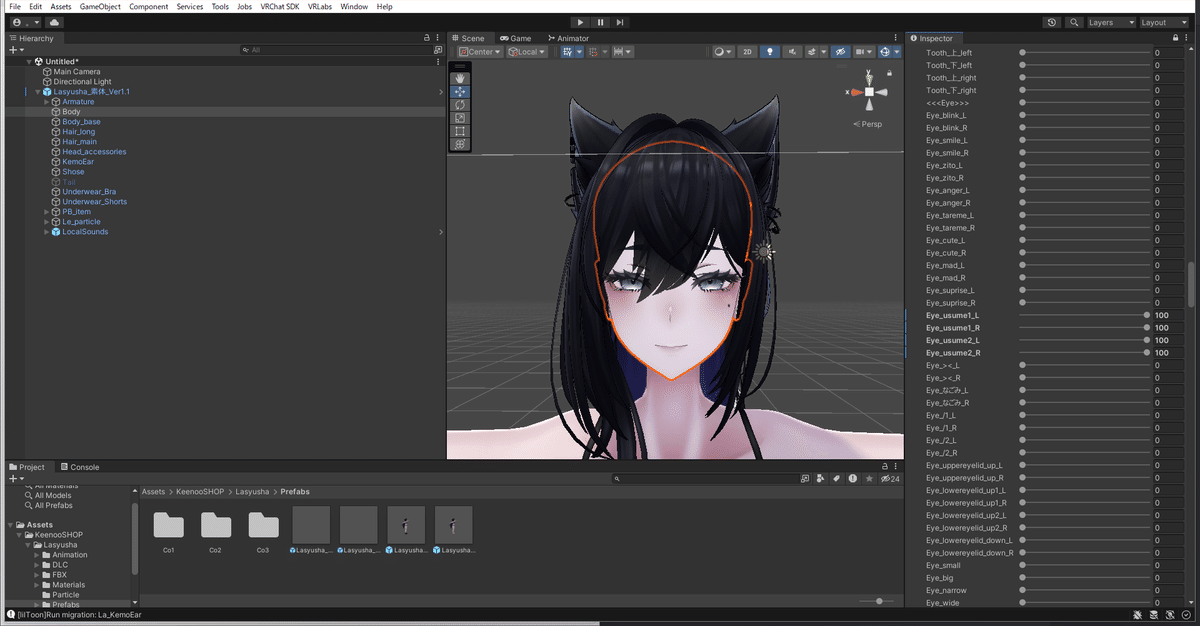Toggle grid snapping button in Scene toolbar

click(x=566, y=52)
